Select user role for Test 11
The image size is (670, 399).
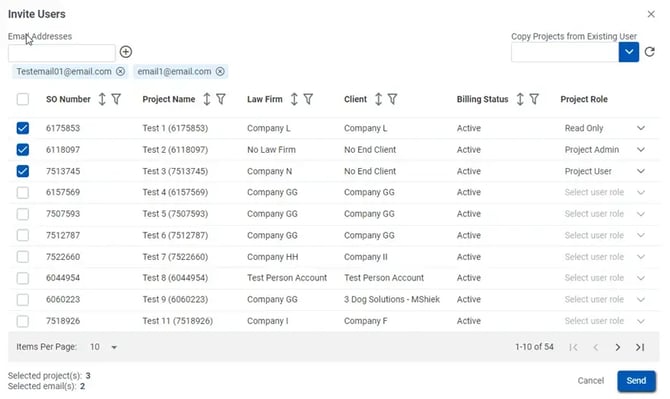click(605, 321)
